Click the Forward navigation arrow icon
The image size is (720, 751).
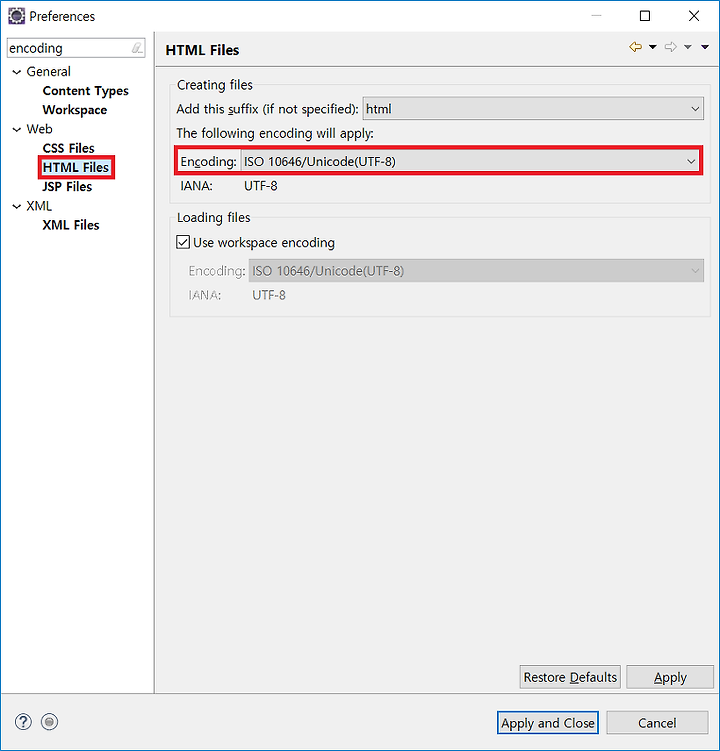point(671,47)
